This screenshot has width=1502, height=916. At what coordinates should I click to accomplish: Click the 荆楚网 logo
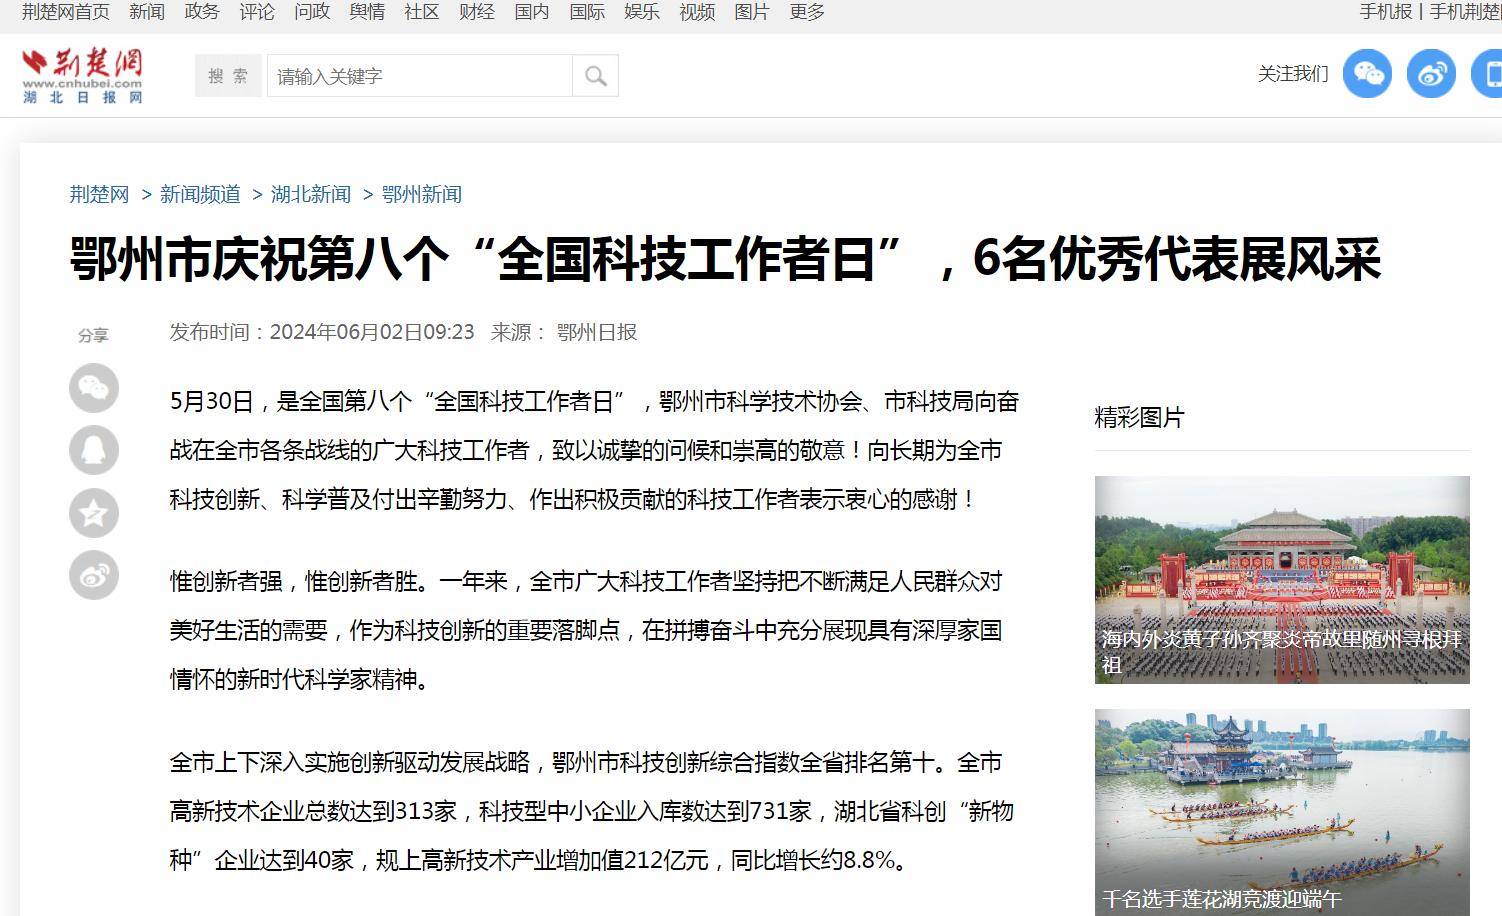[x=83, y=75]
